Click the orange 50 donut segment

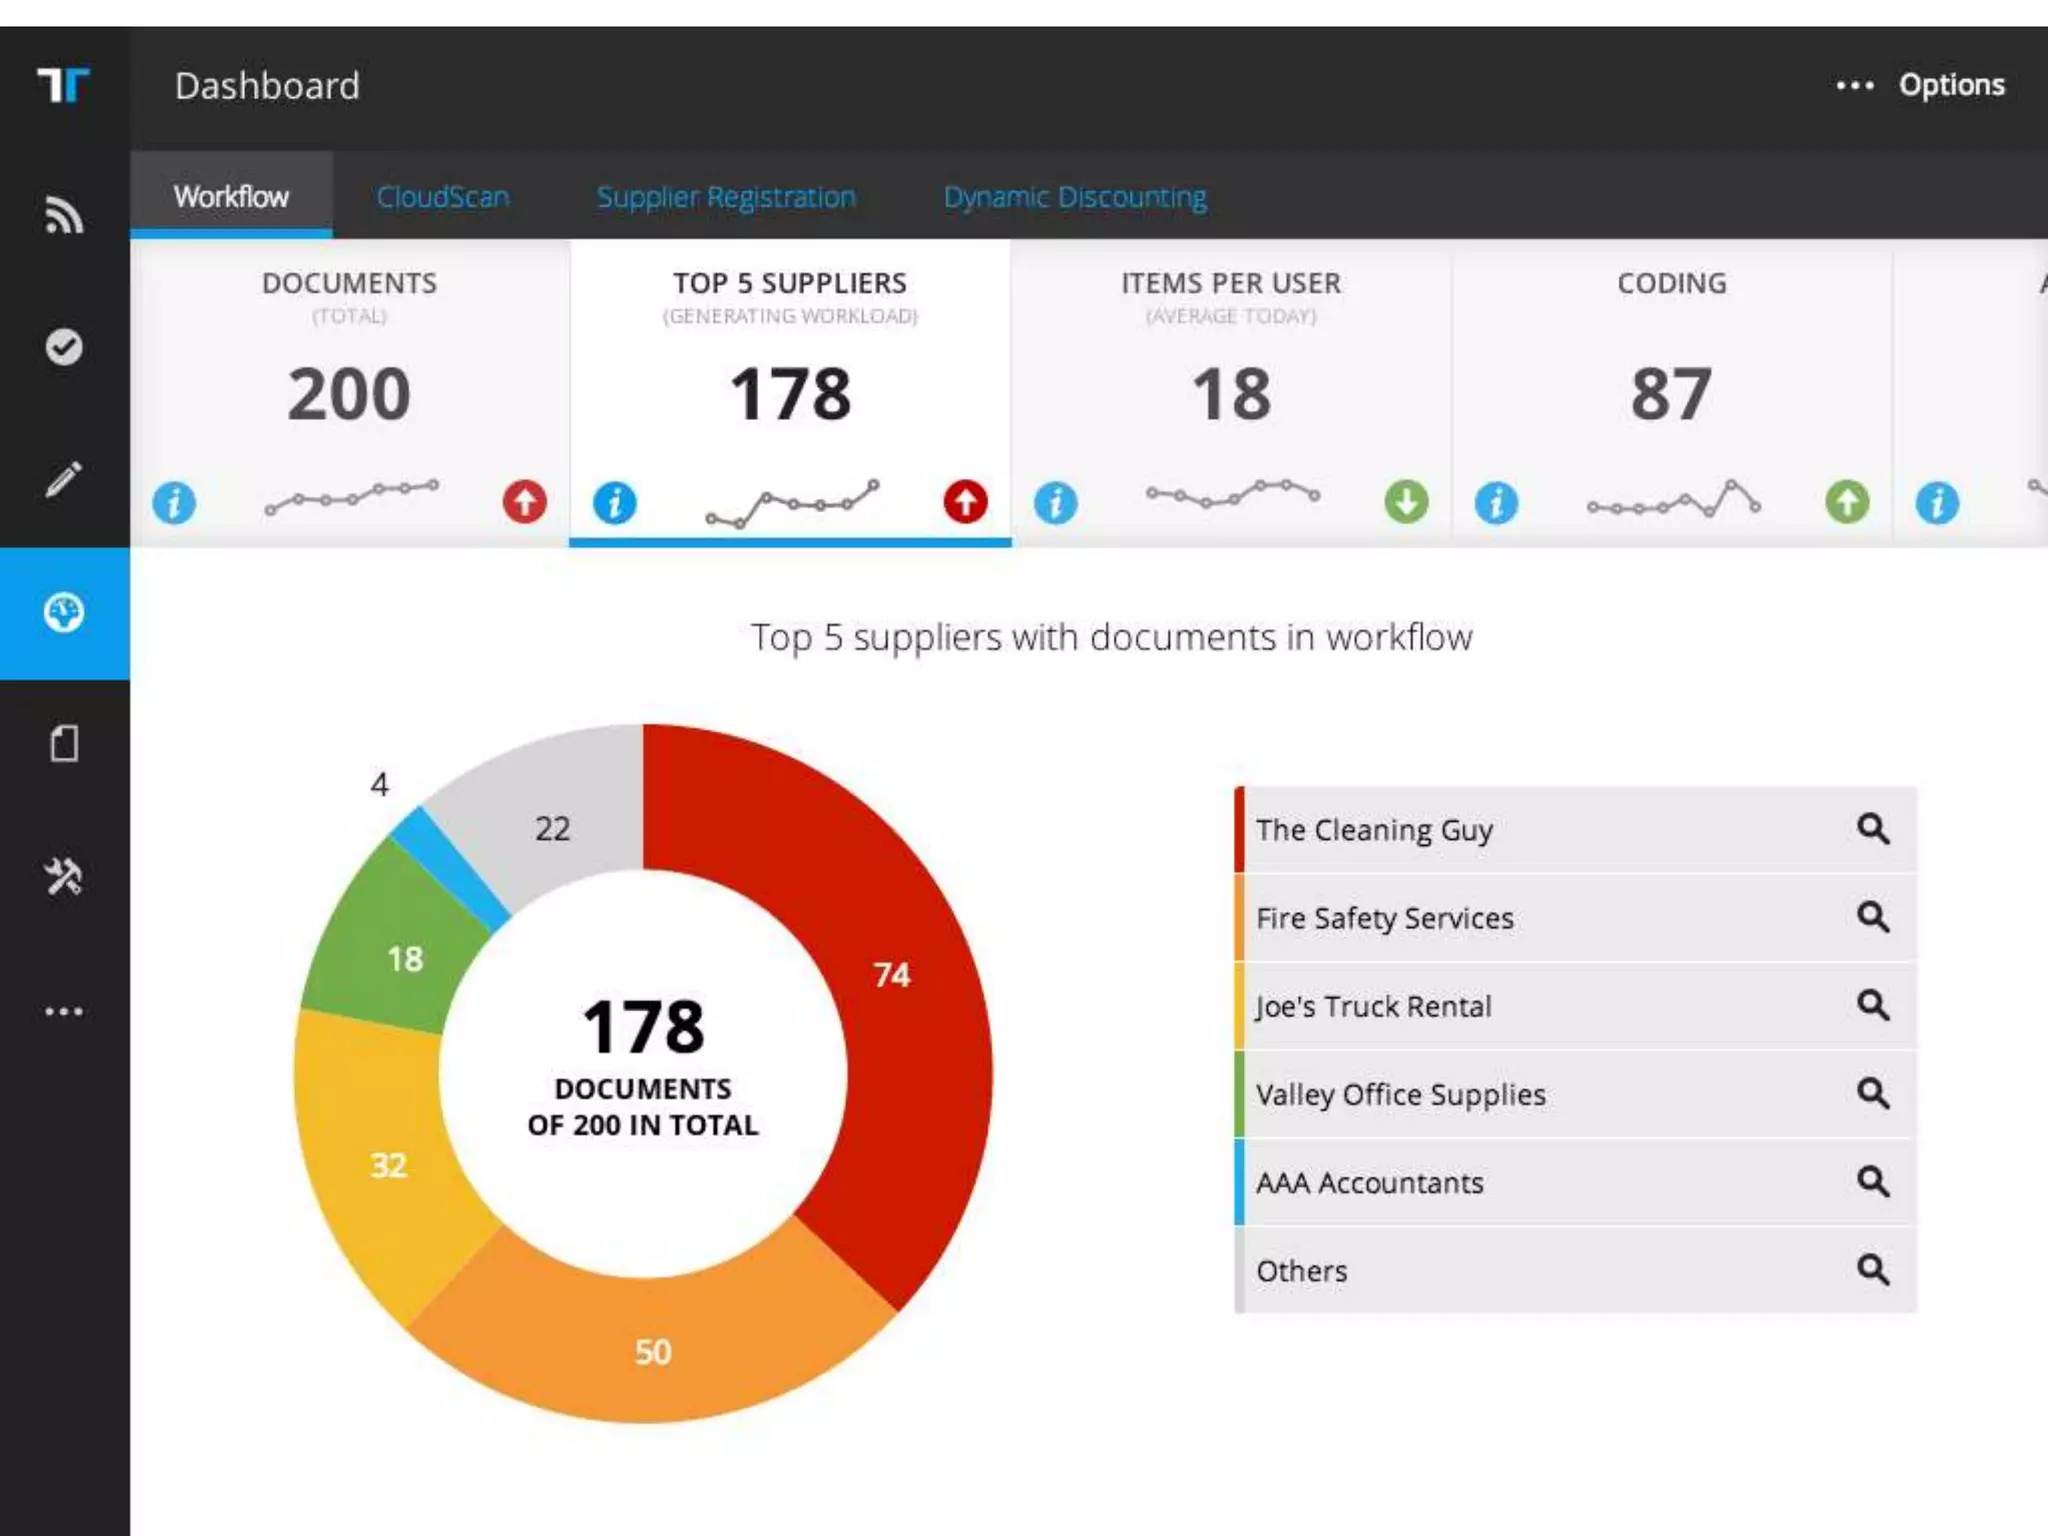point(652,1350)
